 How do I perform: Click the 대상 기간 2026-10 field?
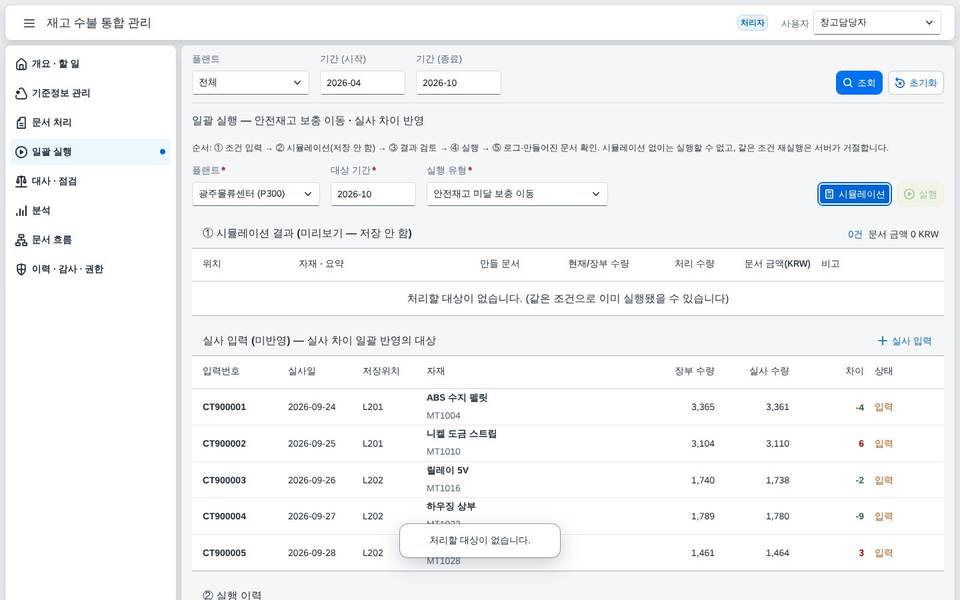pyautogui.click(x=373, y=194)
